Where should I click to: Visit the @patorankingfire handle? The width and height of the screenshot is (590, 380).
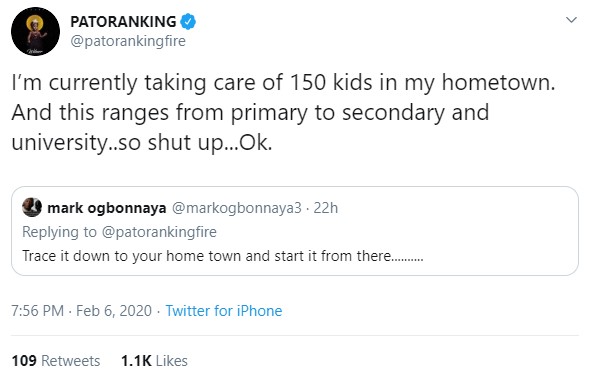[128, 41]
